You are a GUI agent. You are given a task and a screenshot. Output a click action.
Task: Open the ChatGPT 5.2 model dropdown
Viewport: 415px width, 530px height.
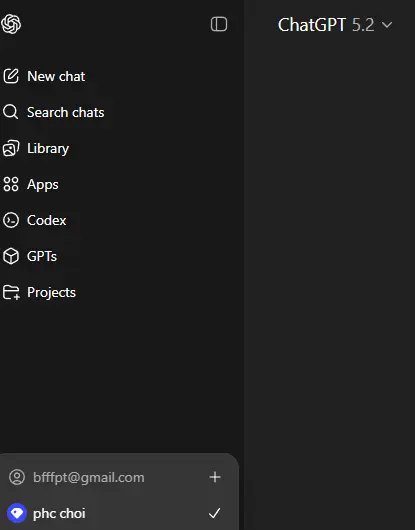coord(335,25)
